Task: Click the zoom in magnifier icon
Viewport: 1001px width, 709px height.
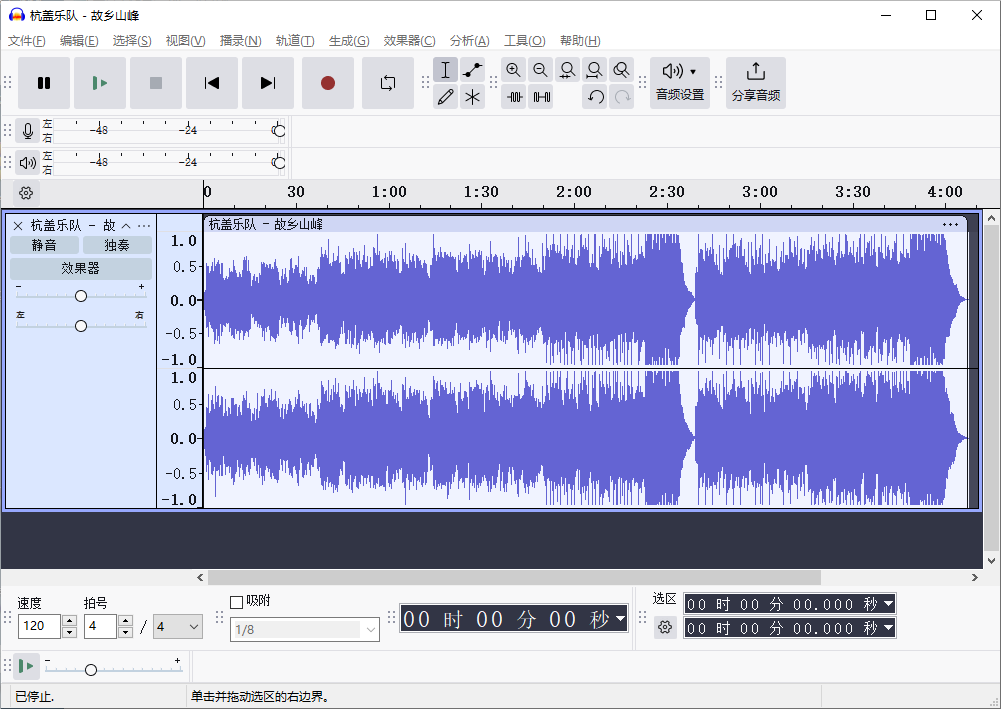Action: click(514, 70)
